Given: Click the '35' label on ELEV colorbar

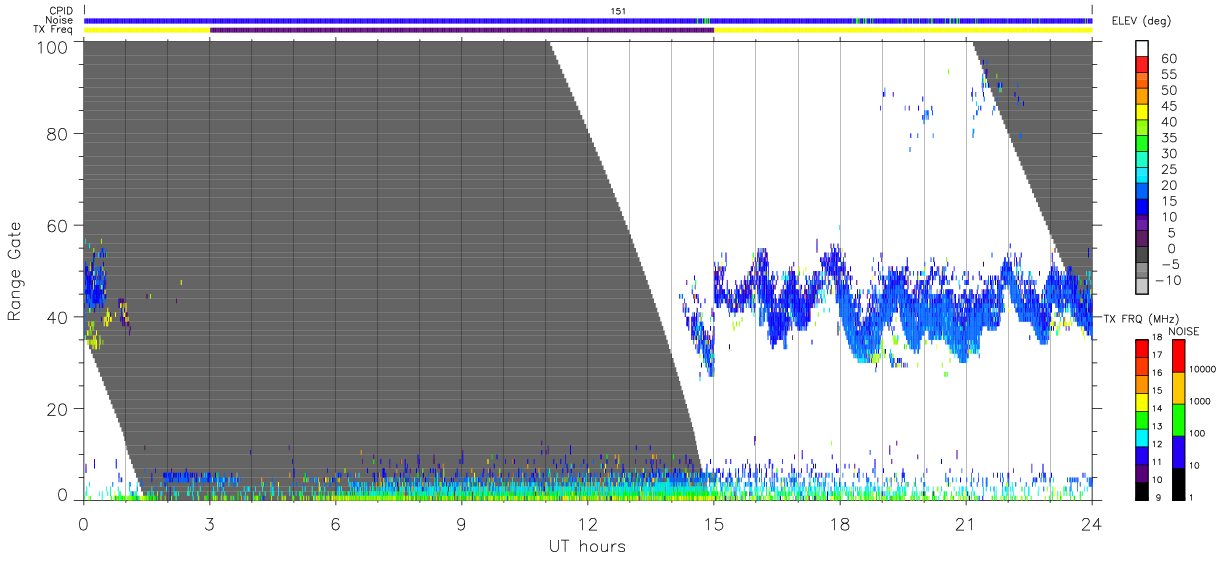Looking at the screenshot, I should (x=1170, y=138).
